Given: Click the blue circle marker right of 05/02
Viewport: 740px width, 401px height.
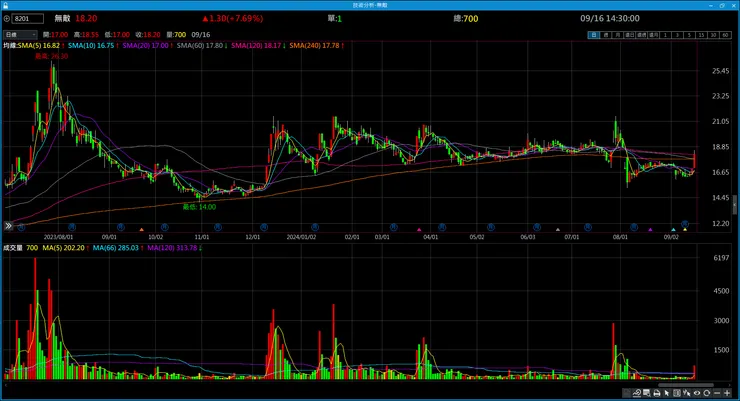Looking at the screenshot, I should coord(491,227).
